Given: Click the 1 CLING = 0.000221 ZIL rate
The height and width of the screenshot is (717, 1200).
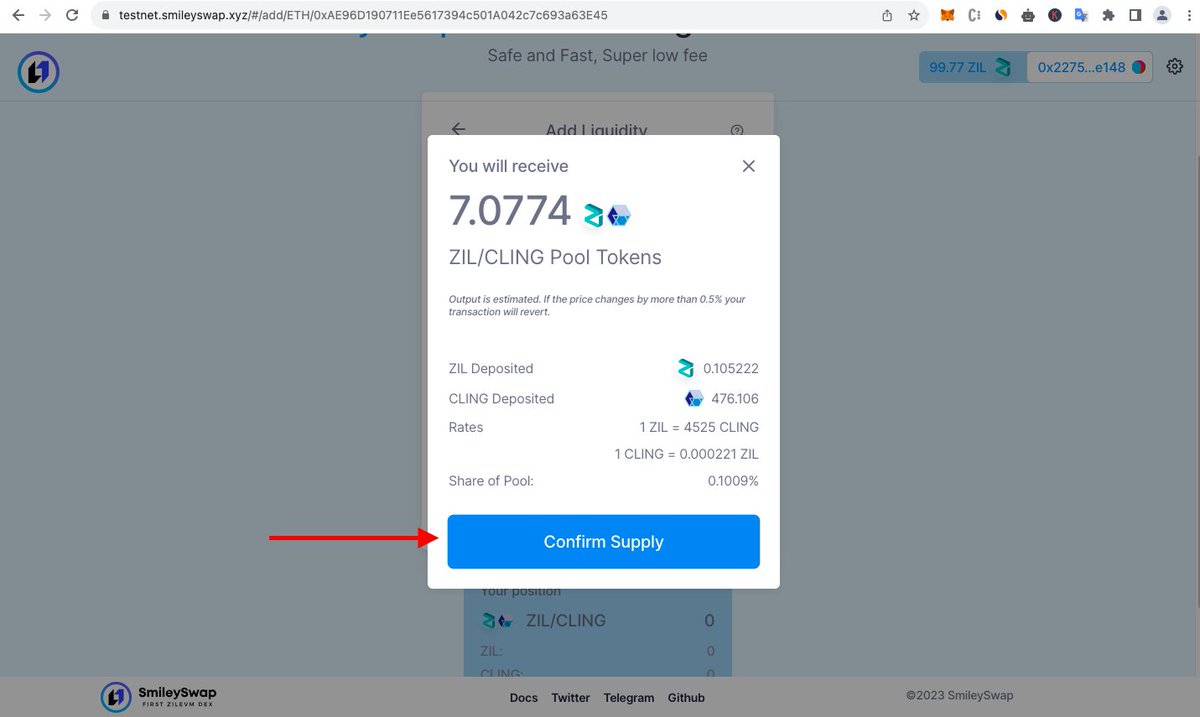Looking at the screenshot, I should tap(686, 454).
